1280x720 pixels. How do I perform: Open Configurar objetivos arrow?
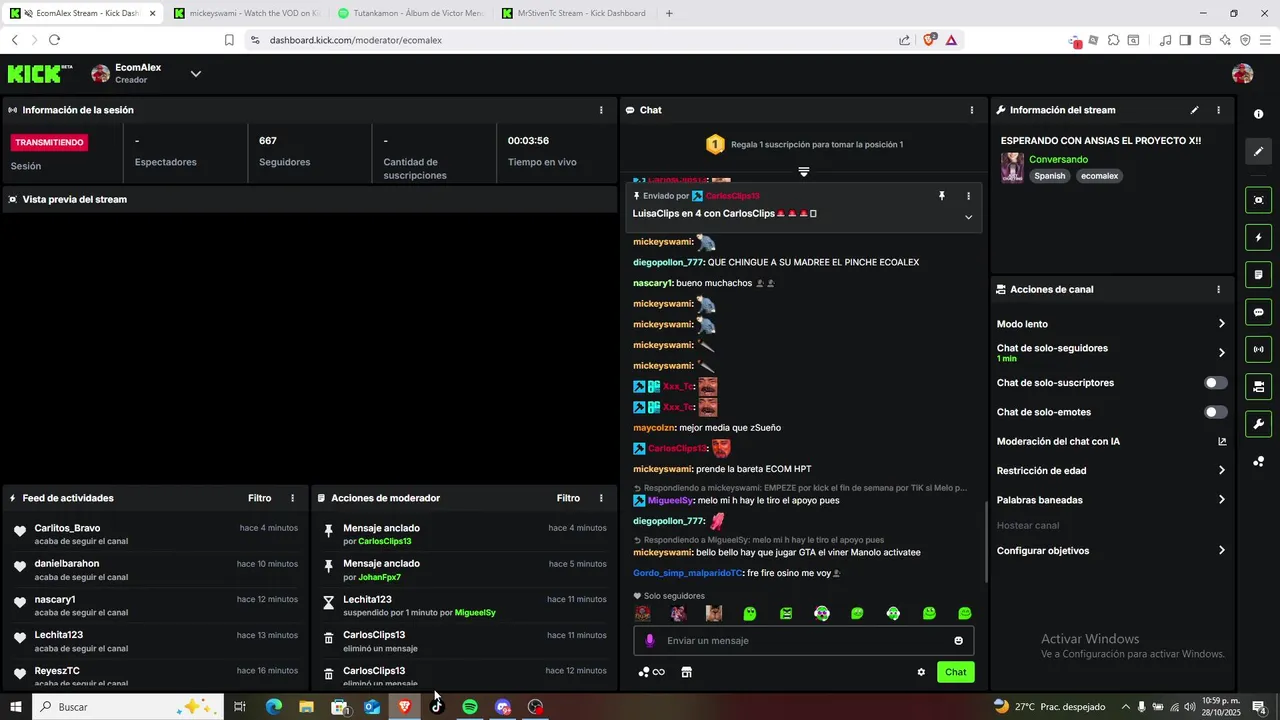coord(1221,551)
